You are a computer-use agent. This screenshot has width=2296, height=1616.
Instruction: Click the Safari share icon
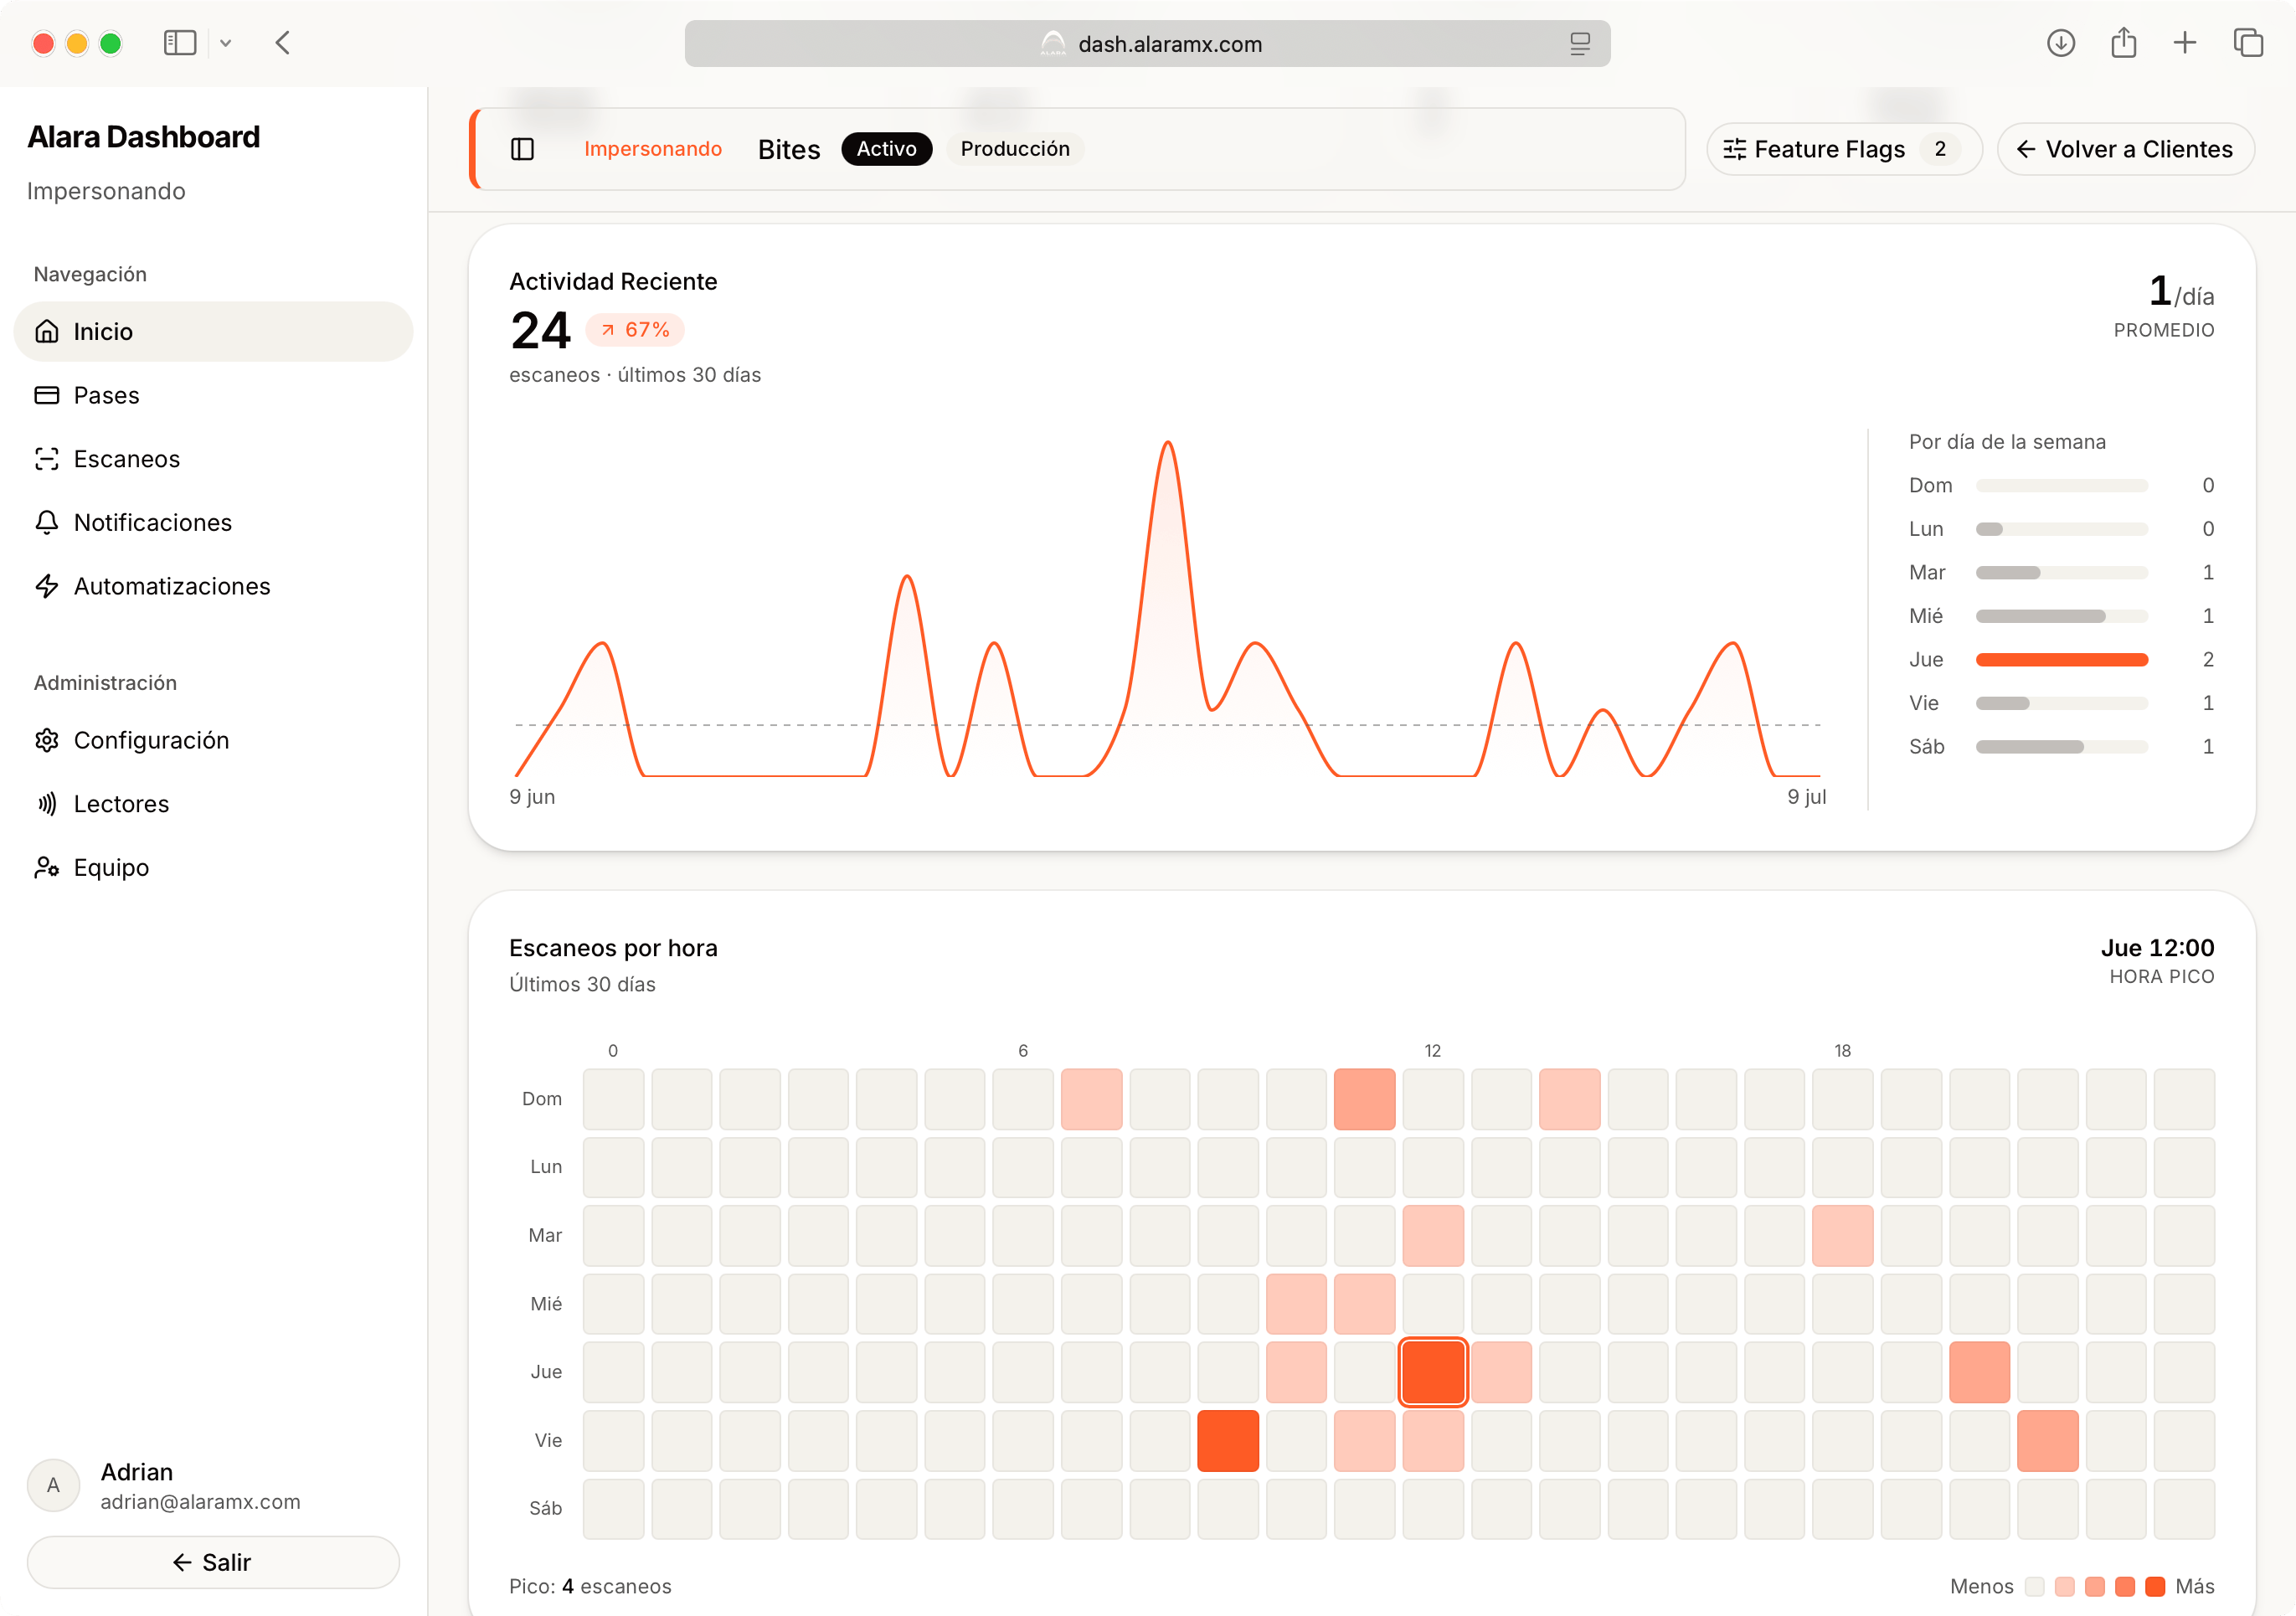coord(2124,43)
